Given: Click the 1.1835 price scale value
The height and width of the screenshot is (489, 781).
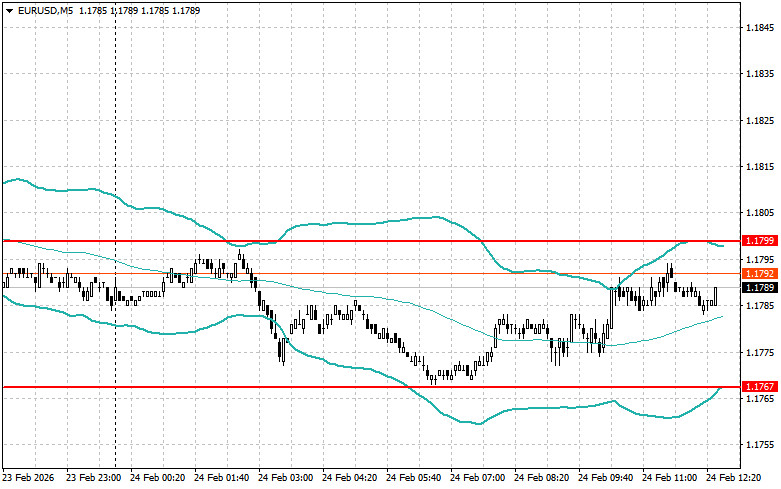Looking at the screenshot, I should point(760,74).
